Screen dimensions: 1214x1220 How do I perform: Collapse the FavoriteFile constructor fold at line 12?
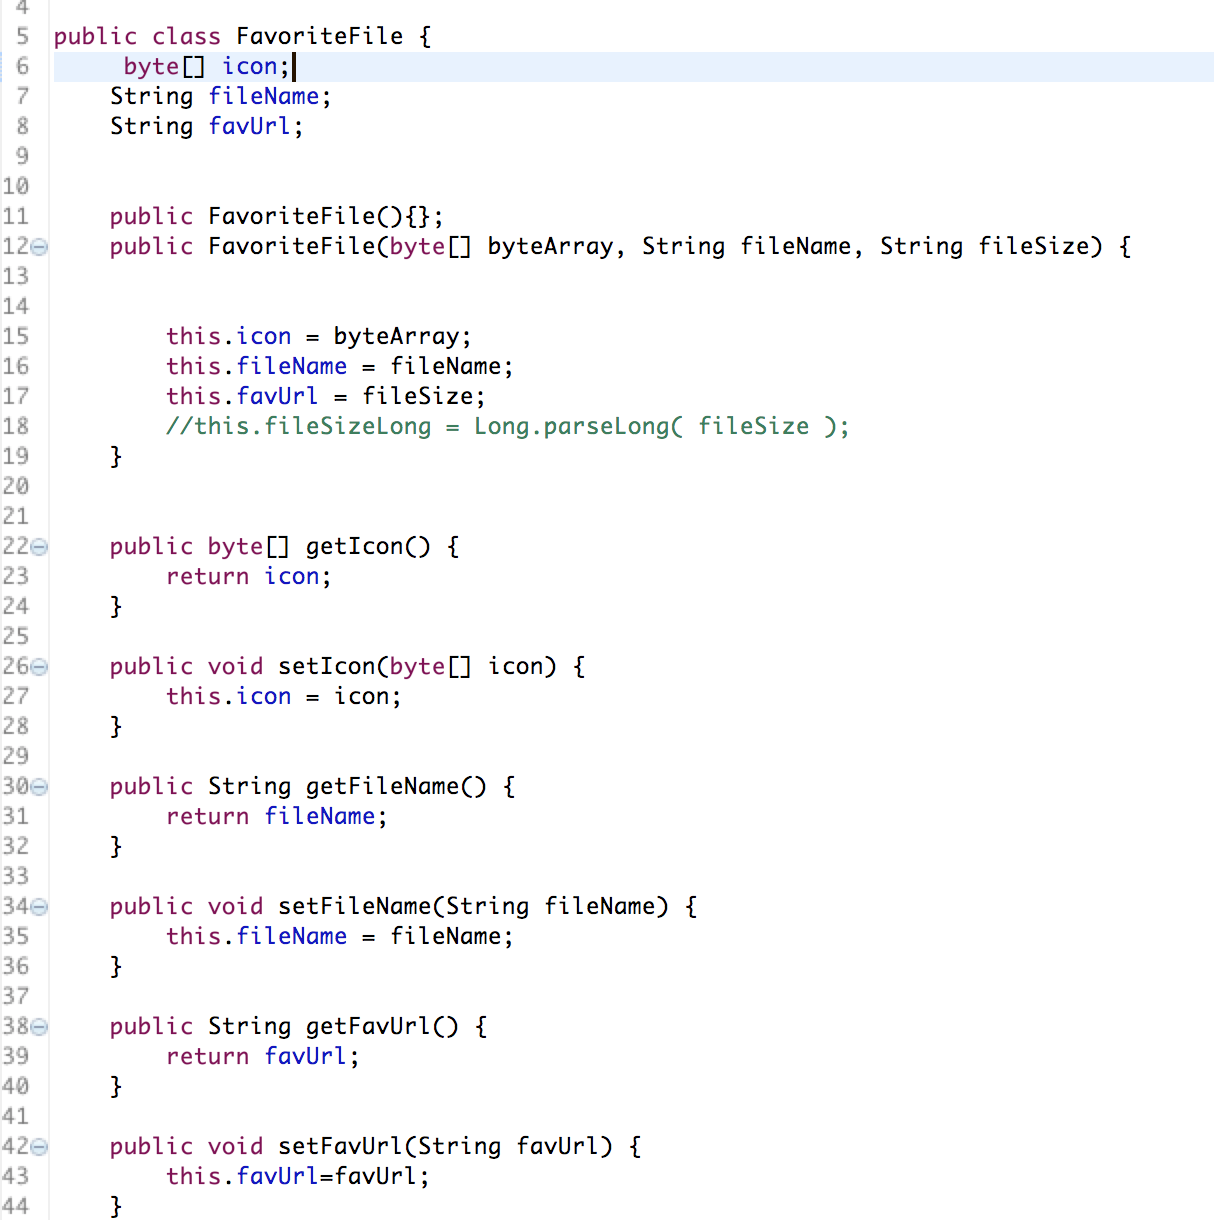[39, 247]
